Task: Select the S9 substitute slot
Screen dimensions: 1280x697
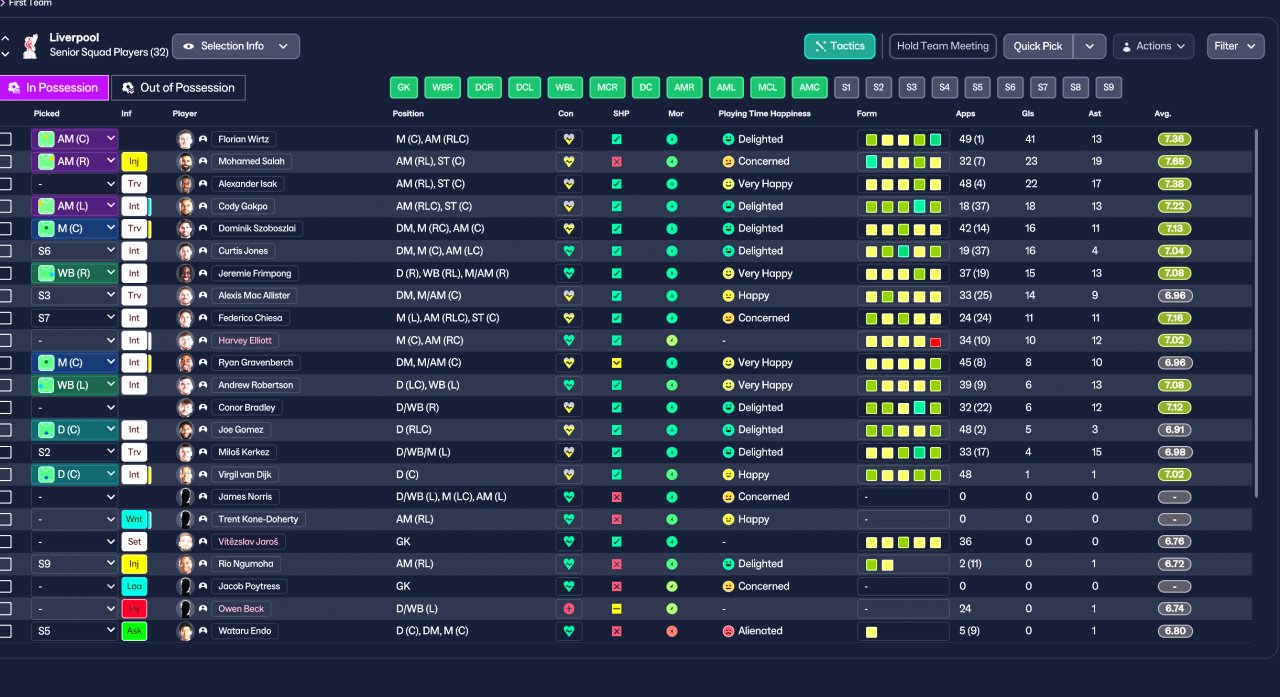Action: coord(1108,88)
